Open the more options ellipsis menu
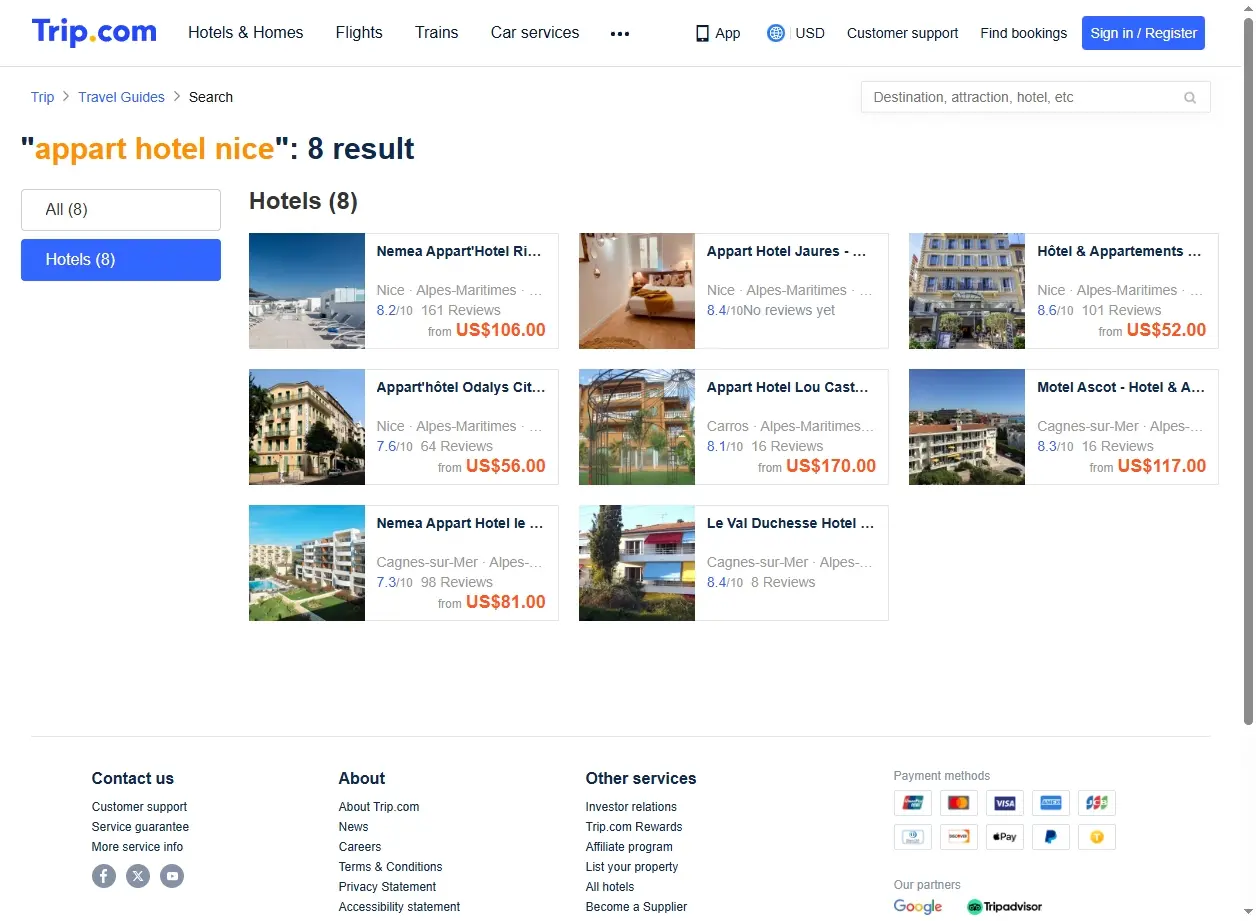This screenshot has height=921, width=1256. [620, 33]
